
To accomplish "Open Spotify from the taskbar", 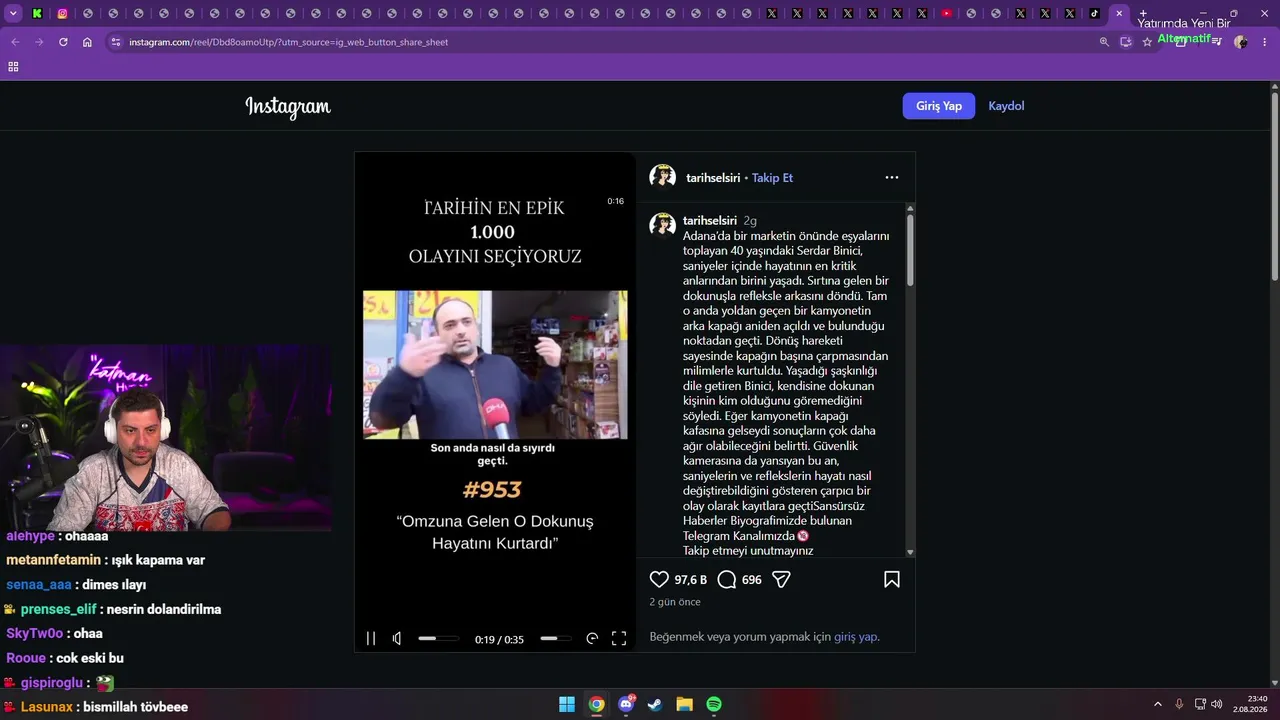I will (x=714, y=704).
